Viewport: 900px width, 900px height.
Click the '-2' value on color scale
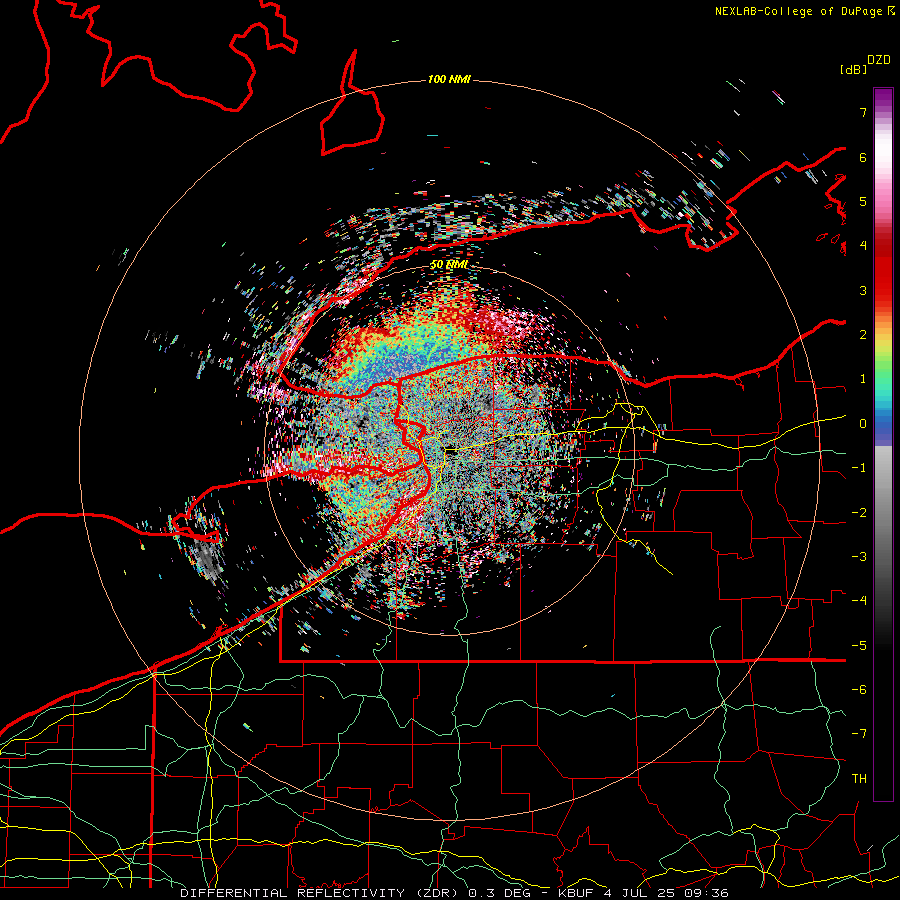click(x=859, y=513)
